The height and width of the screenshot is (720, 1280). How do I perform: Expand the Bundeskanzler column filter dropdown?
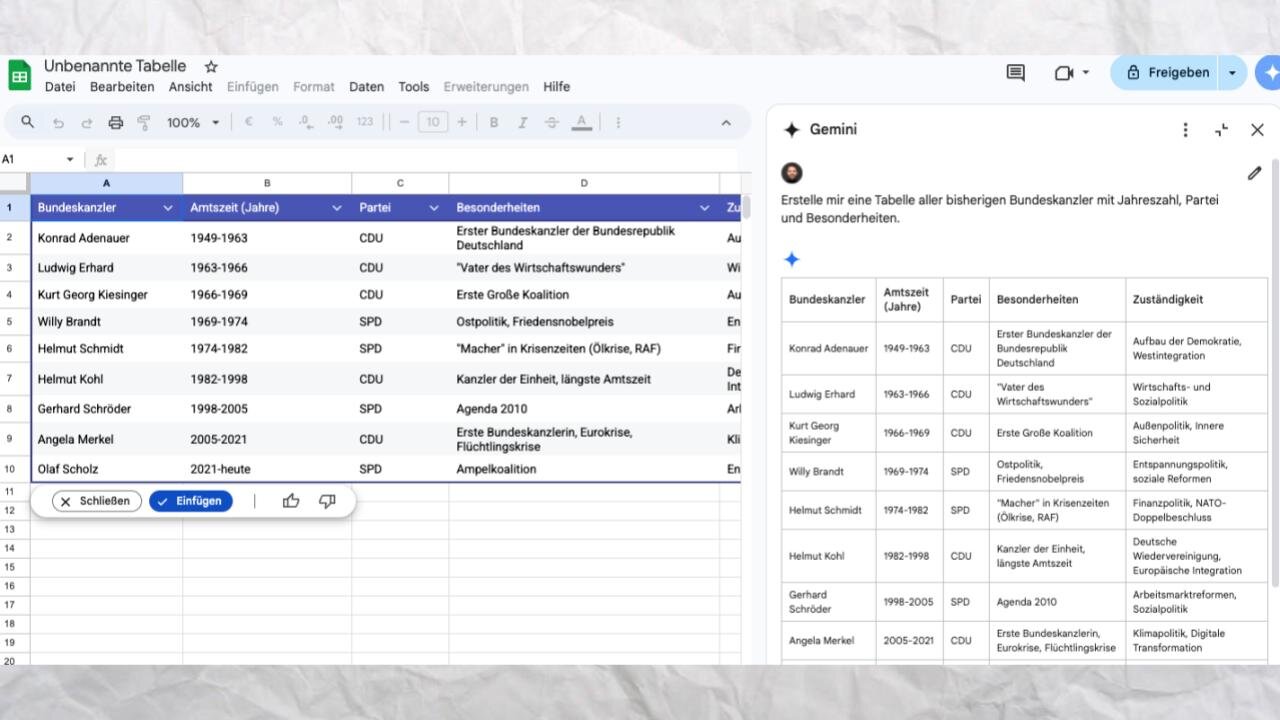click(168, 208)
